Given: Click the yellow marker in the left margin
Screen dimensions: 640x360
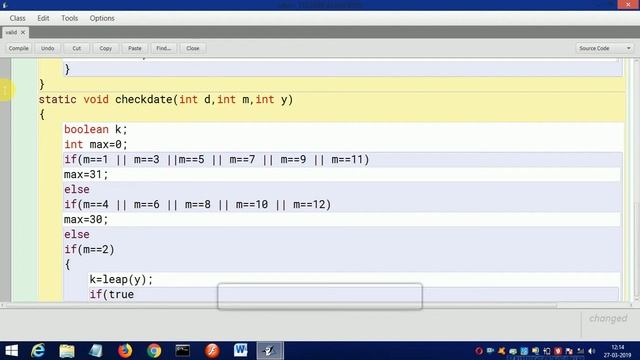Looking at the screenshot, I should pyautogui.click(x=6, y=90).
